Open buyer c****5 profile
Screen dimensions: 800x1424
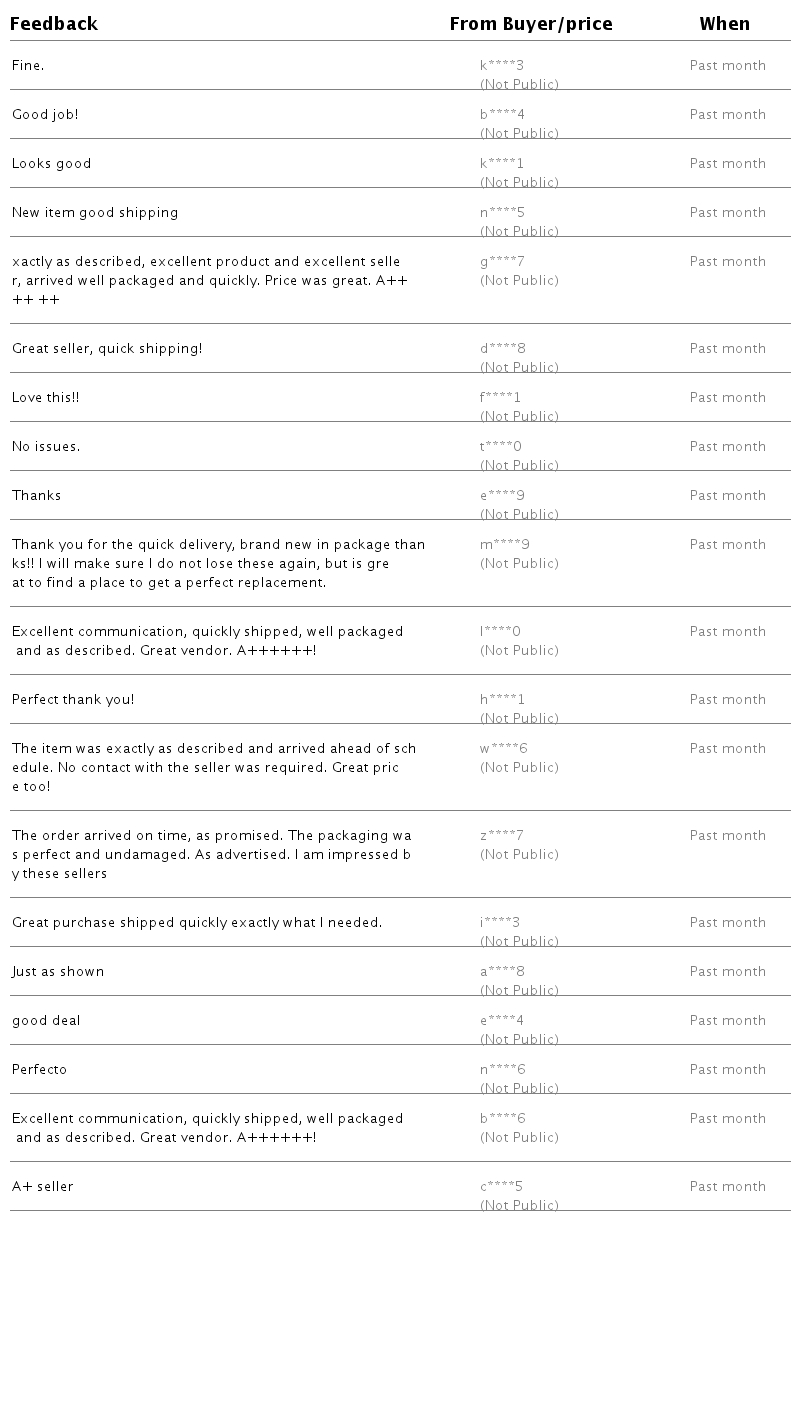coord(502,1187)
